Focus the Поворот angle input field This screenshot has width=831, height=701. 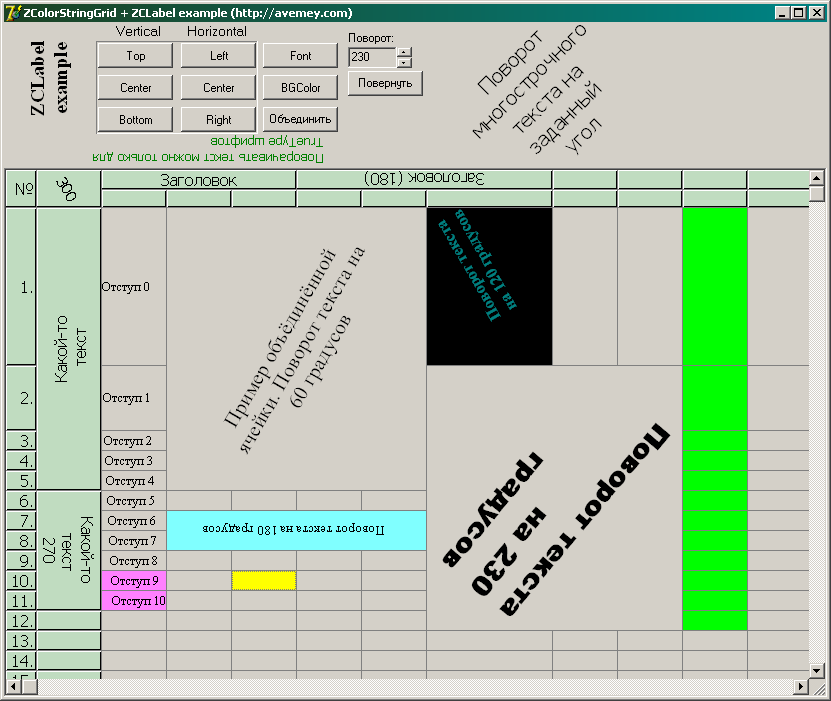coord(371,57)
